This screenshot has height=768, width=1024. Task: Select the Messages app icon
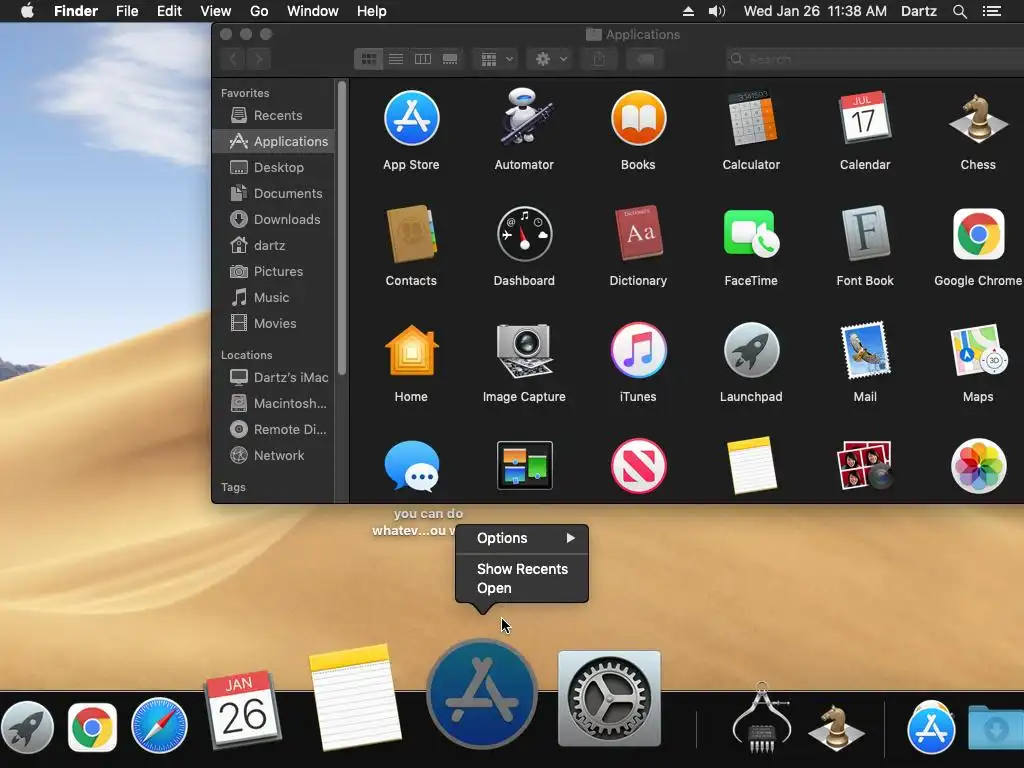pyautogui.click(x=411, y=466)
